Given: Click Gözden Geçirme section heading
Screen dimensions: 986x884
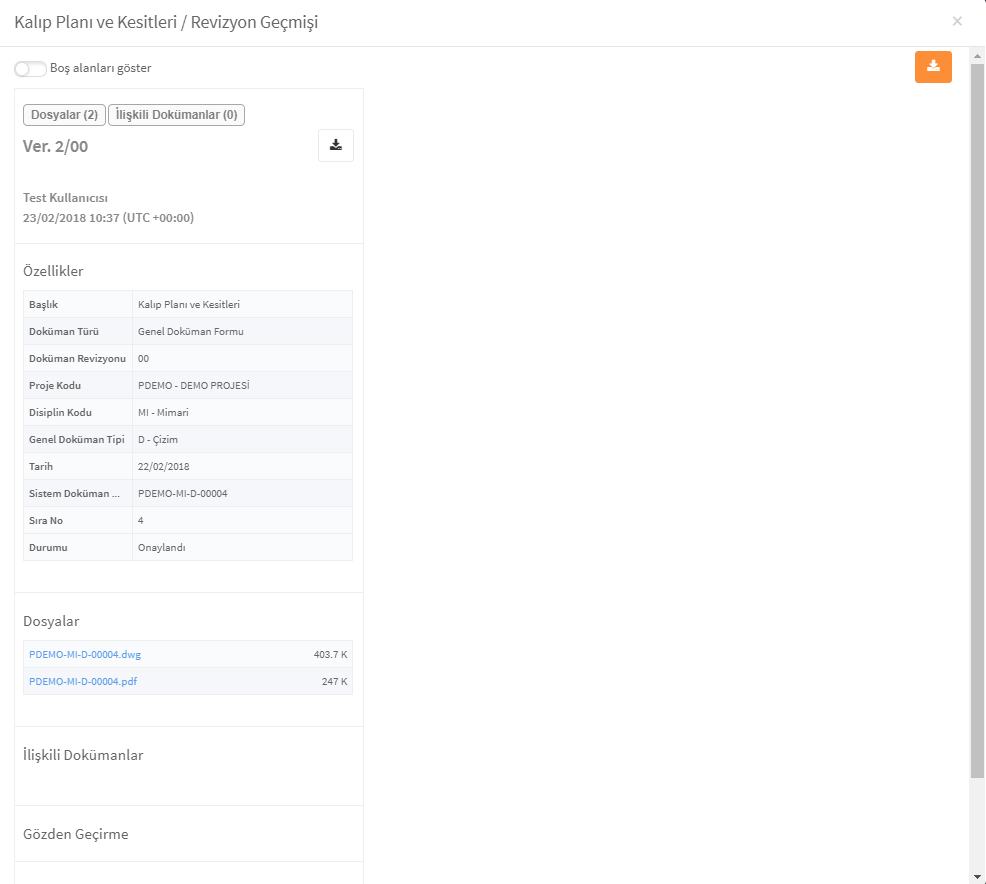Looking at the screenshot, I should (75, 834).
